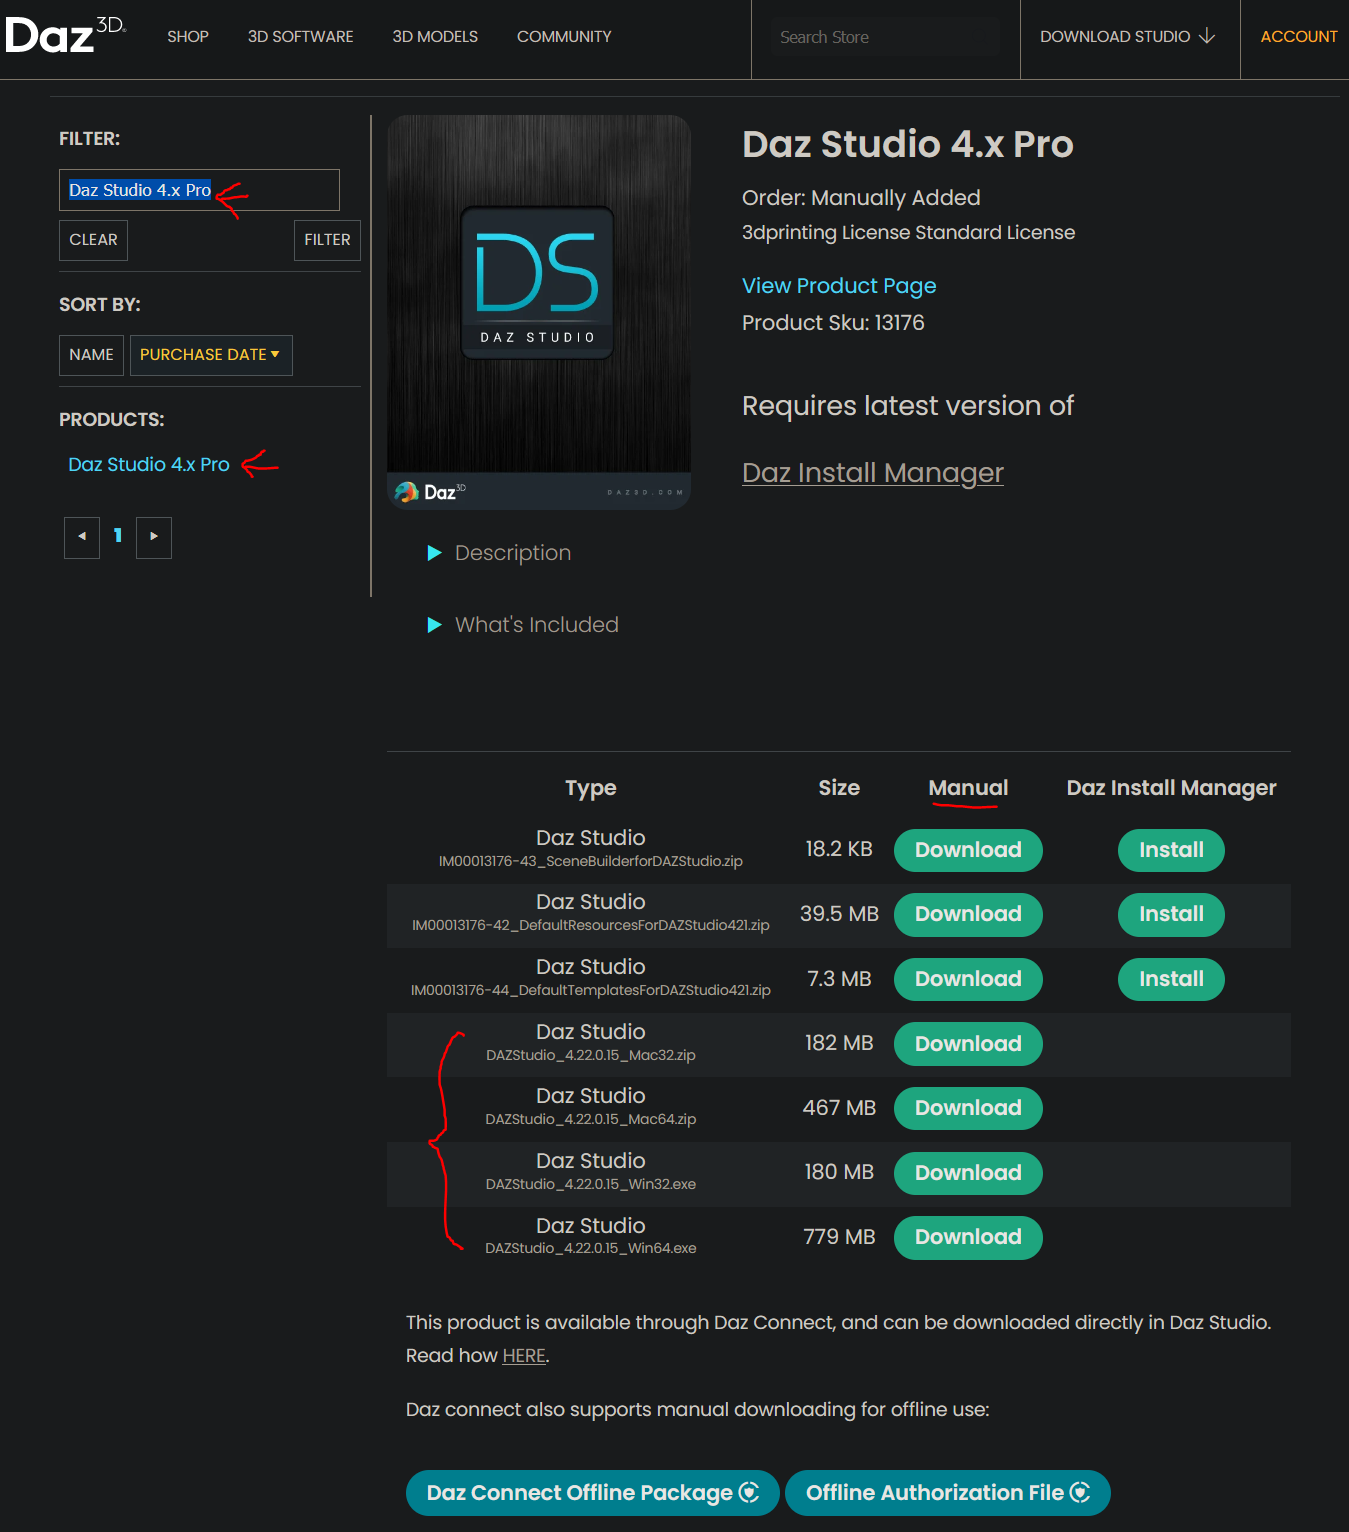Click the Manual column header
Image resolution: width=1349 pixels, height=1532 pixels.
pyautogui.click(x=968, y=788)
